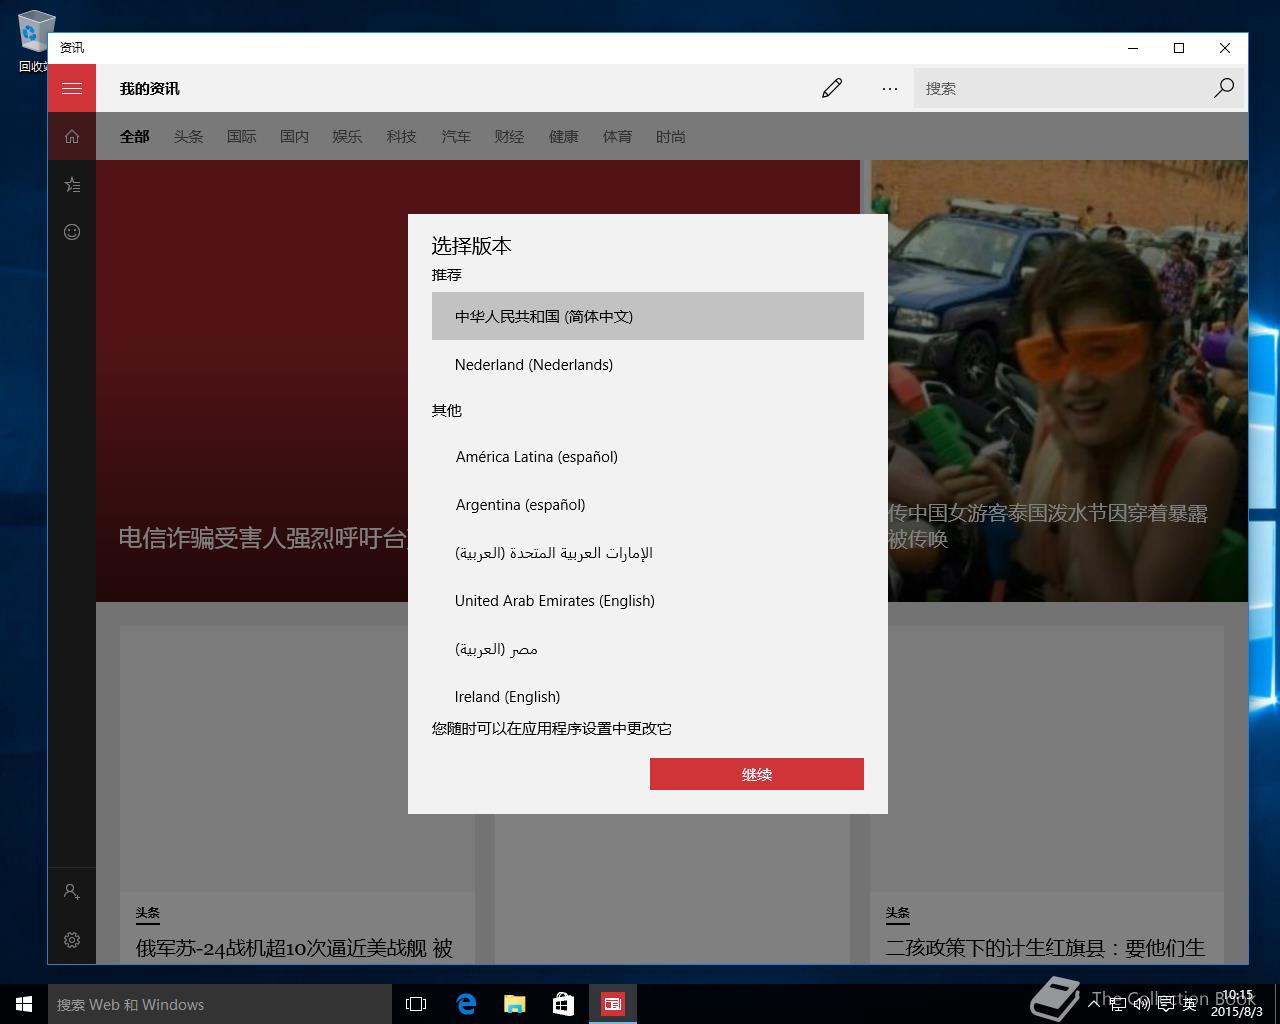Open the 汽车 tab
The image size is (1280, 1024).
(456, 137)
